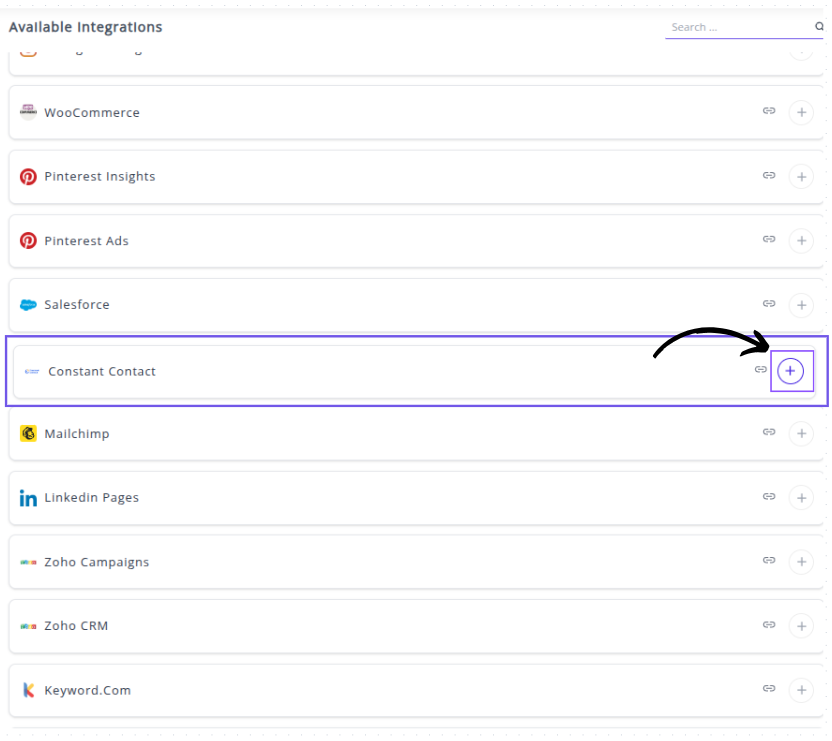
Task: Click the Pinterest Insights logo
Action: coord(28,177)
